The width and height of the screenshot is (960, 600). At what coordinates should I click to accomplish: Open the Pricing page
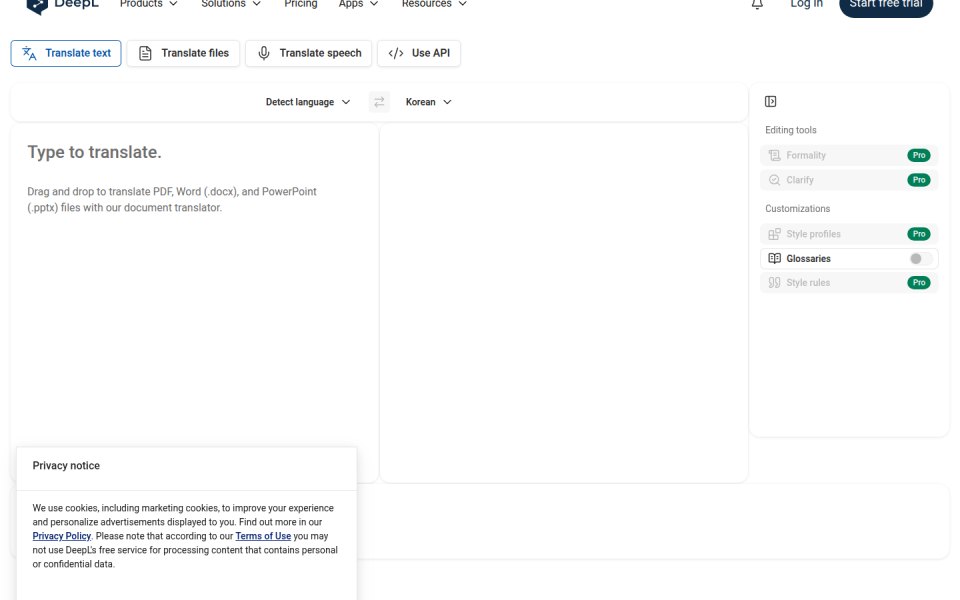pyautogui.click(x=301, y=4)
